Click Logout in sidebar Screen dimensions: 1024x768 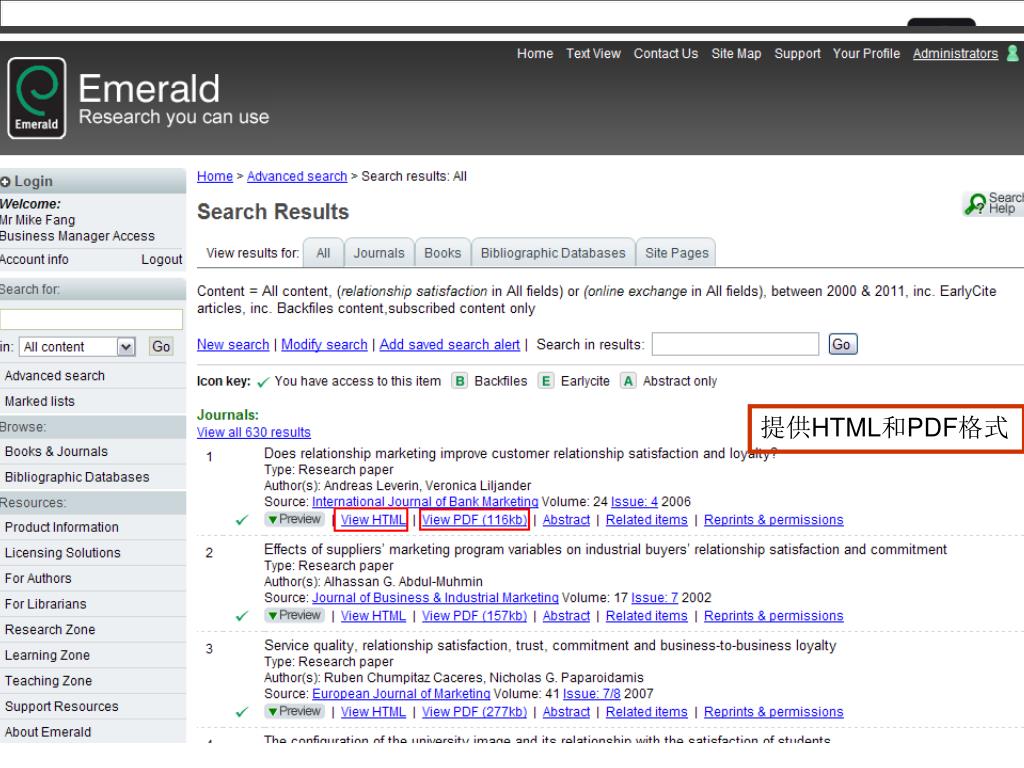click(161, 259)
